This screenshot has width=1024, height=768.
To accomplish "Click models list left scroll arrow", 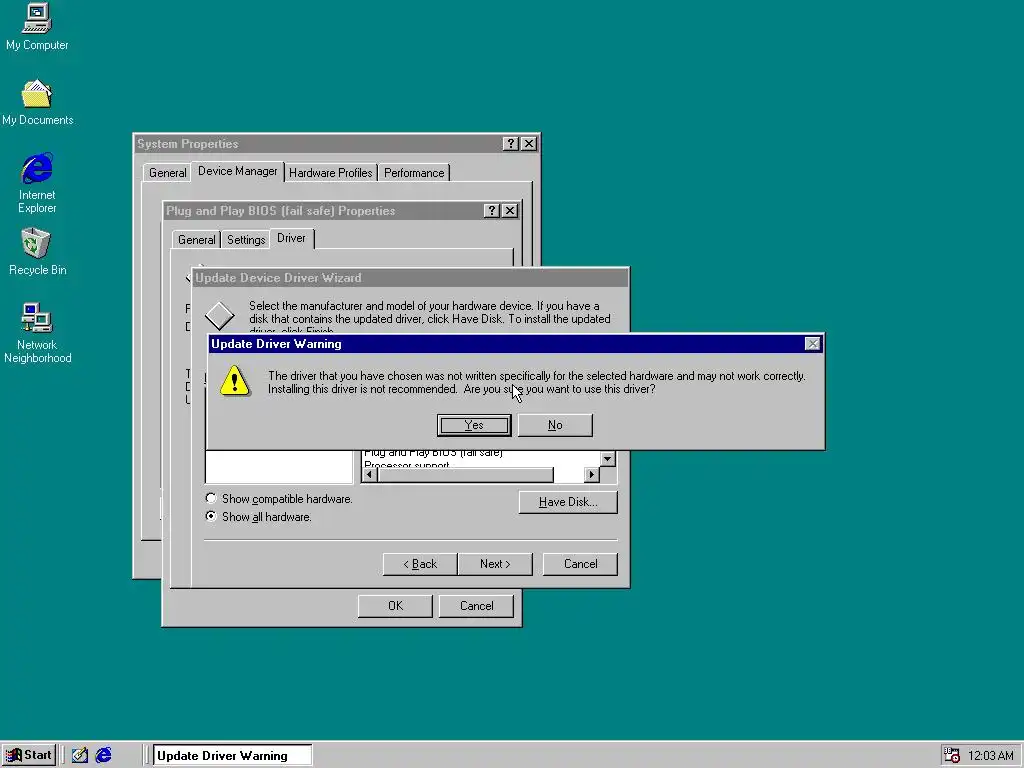I will pyautogui.click(x=370, y=475).
